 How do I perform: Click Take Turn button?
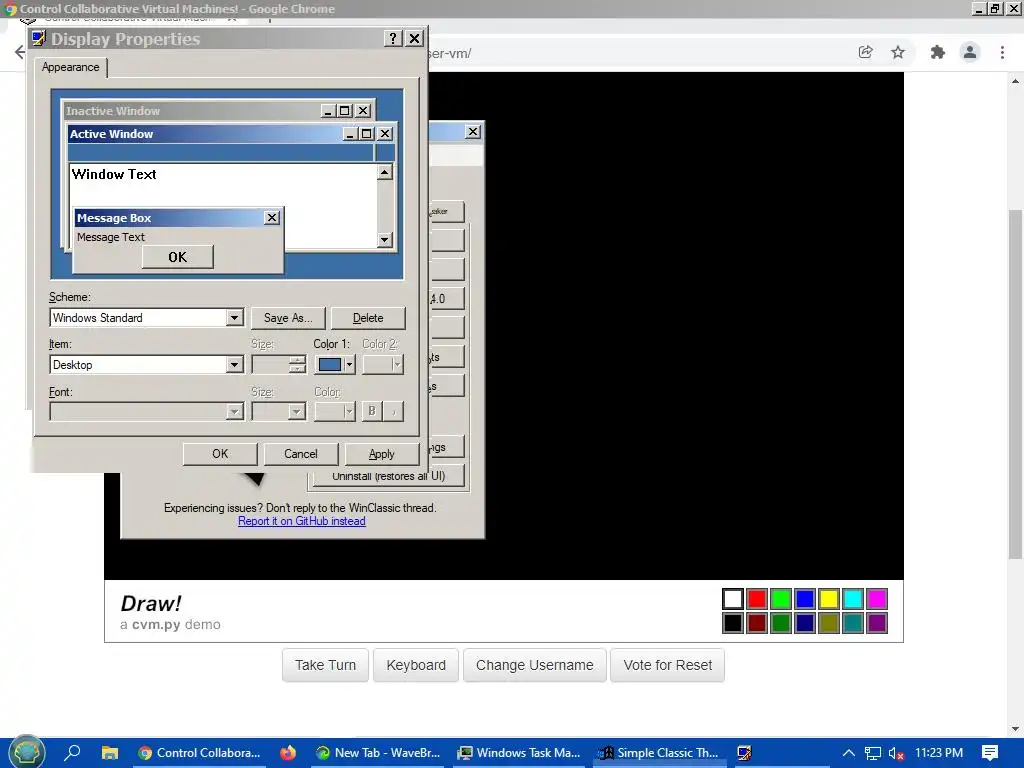[x=325, y=665]
